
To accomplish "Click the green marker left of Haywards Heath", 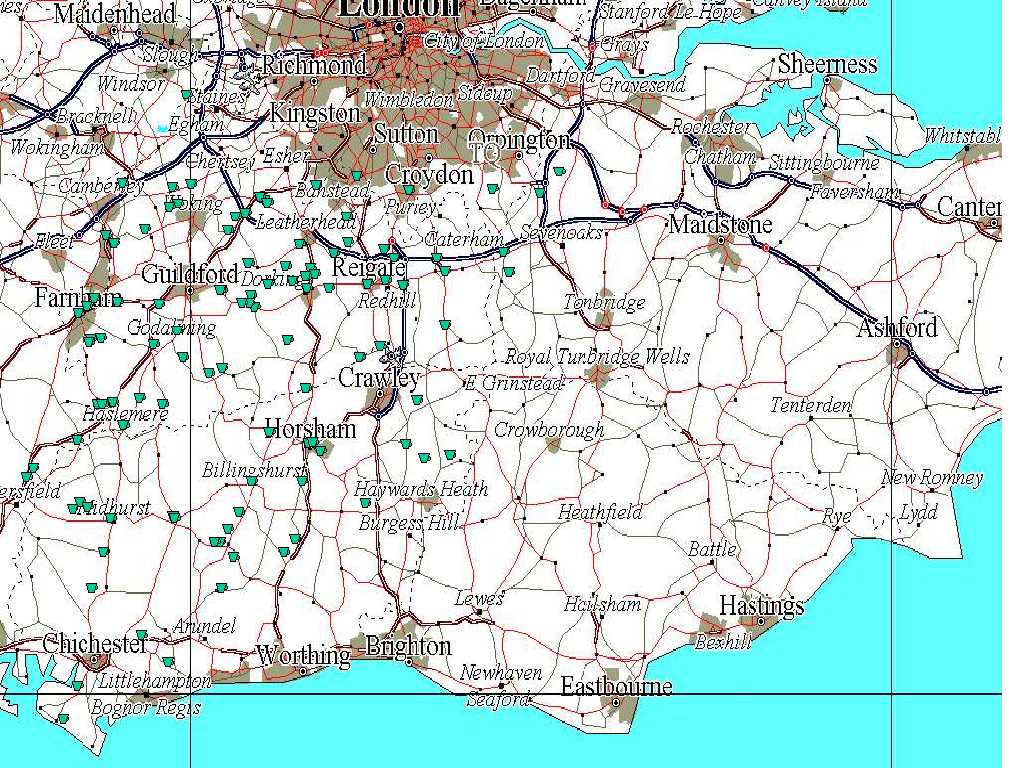I will coord(365,503).
